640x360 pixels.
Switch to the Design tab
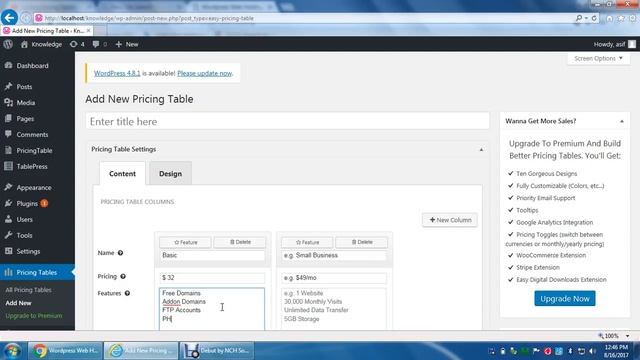pyautogui.click(x=170, y=173)
